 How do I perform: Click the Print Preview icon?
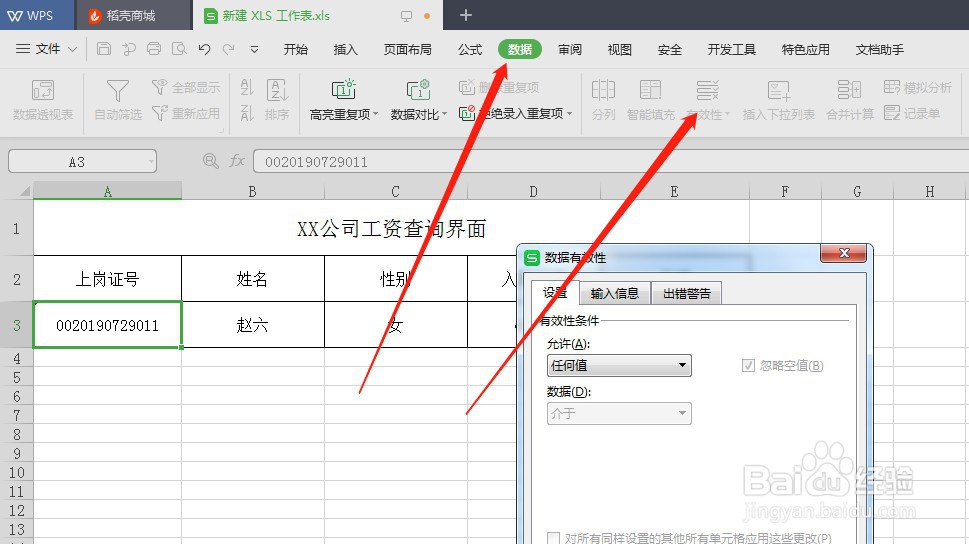(x=179, y=49)
